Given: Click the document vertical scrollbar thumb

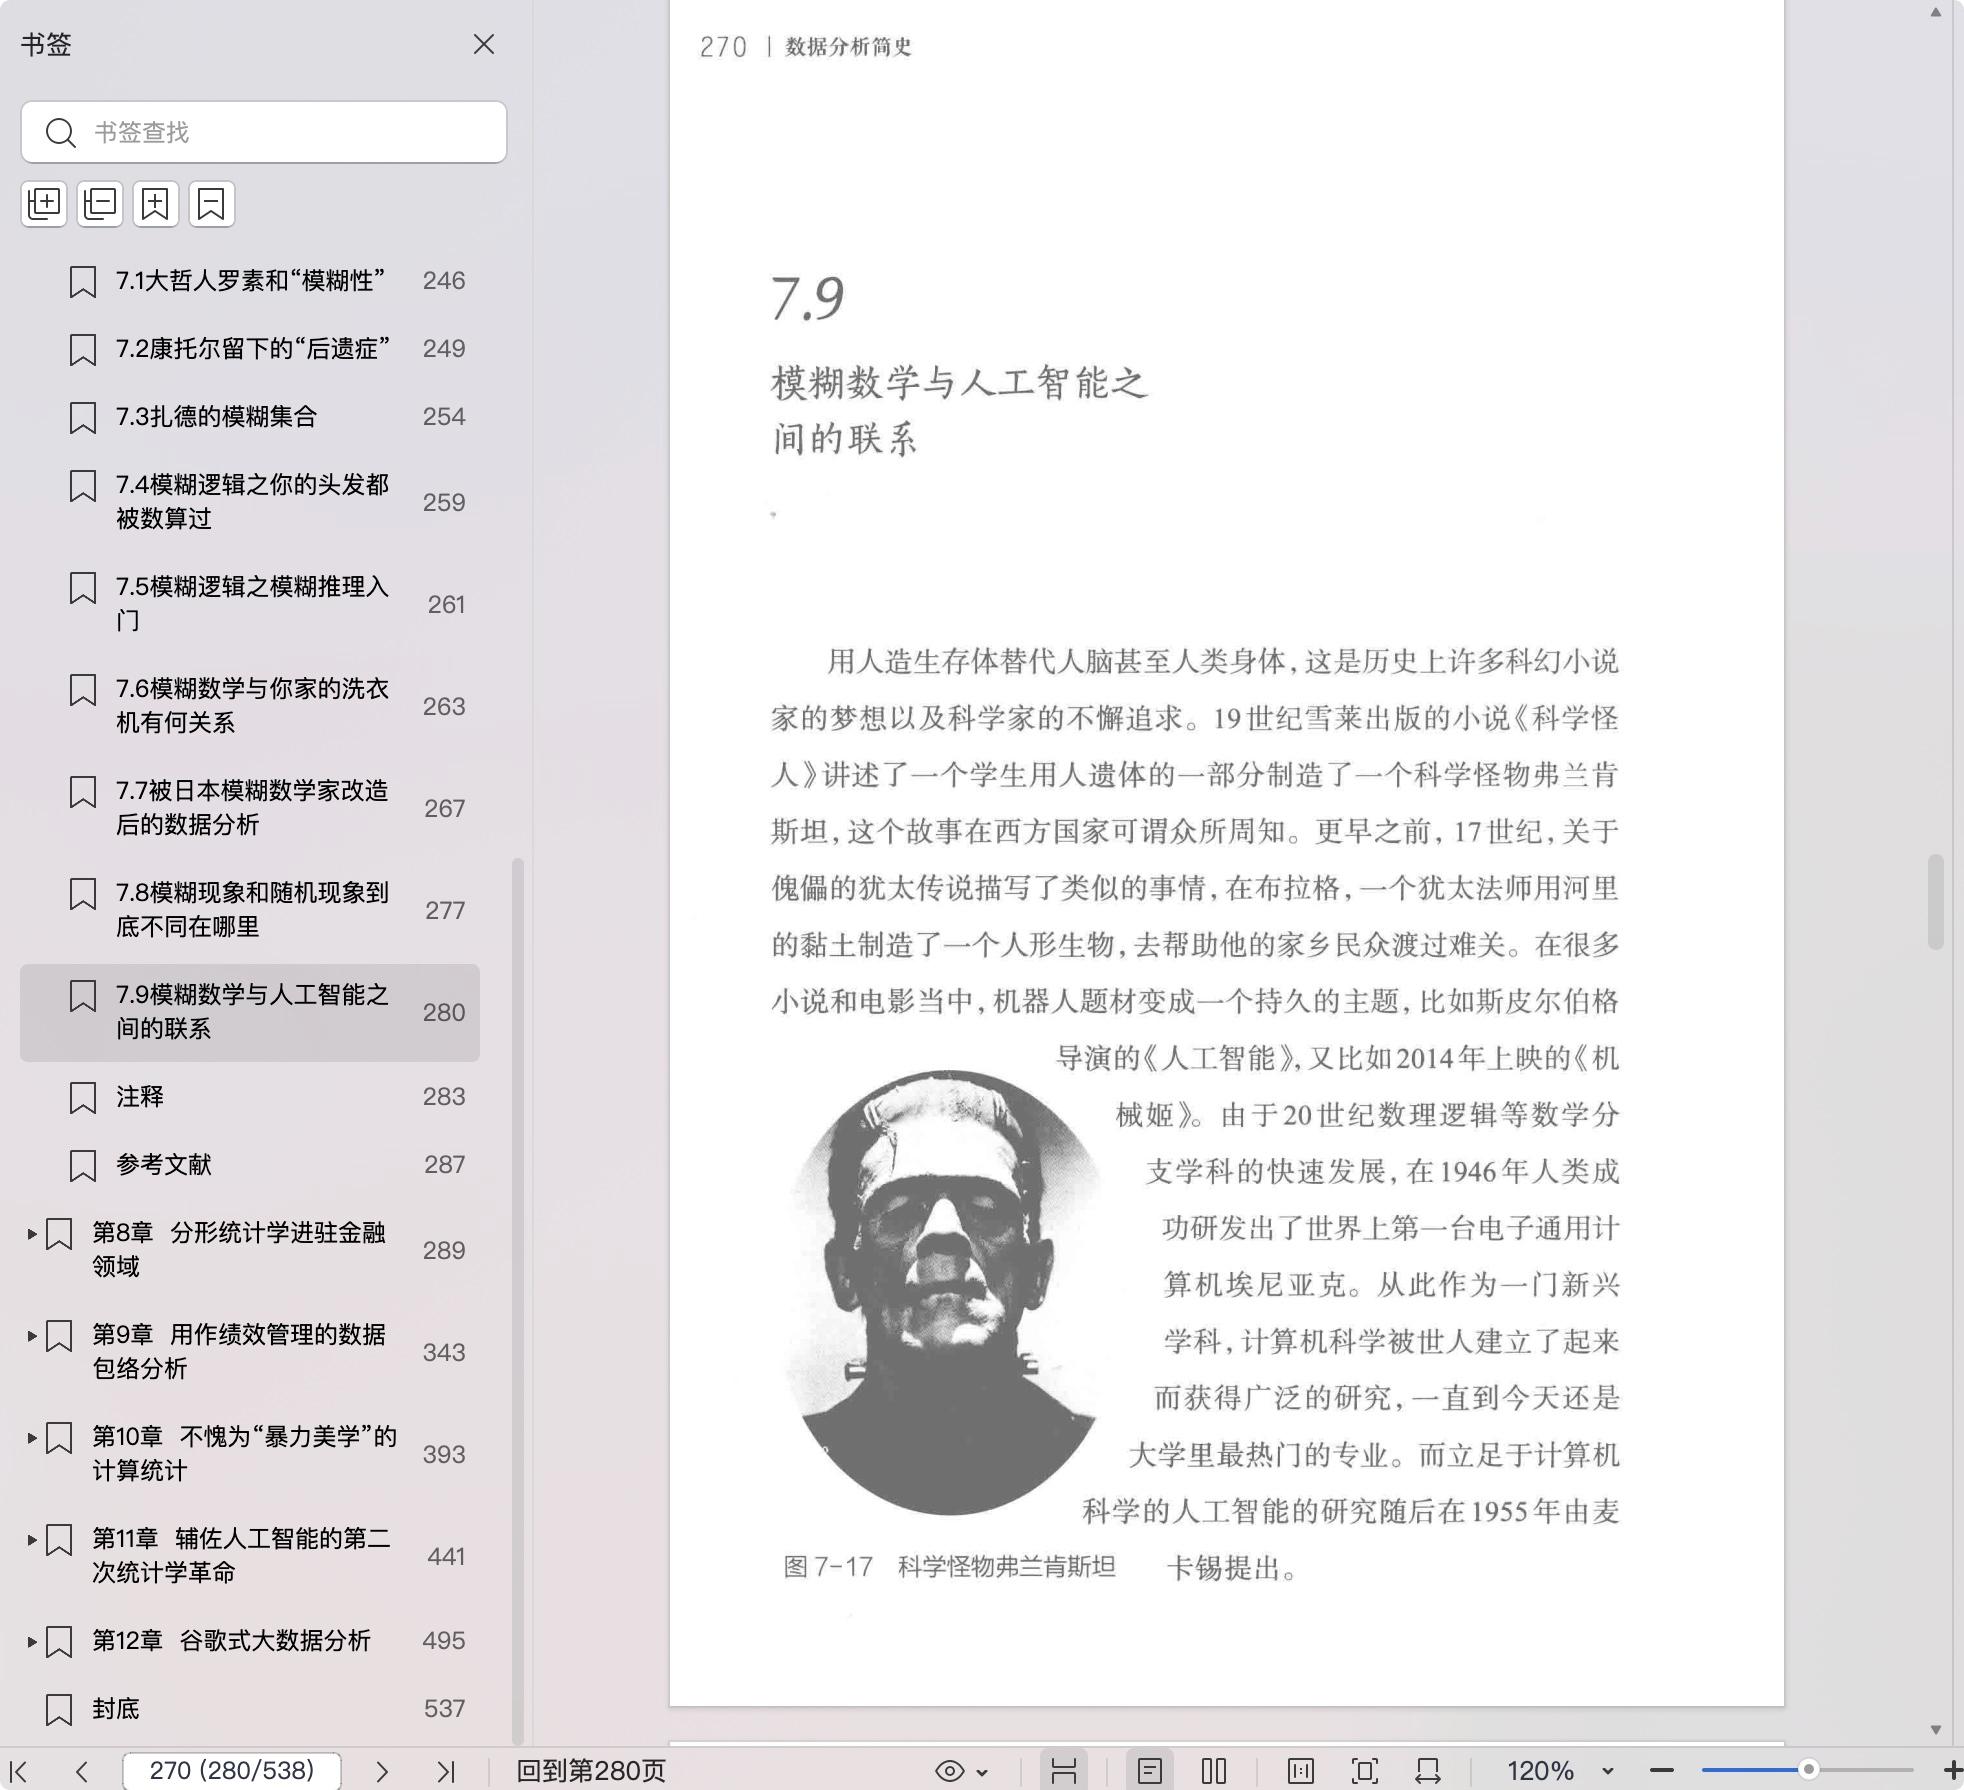Looking at the screenshot, I should (x=1936, y=902).
